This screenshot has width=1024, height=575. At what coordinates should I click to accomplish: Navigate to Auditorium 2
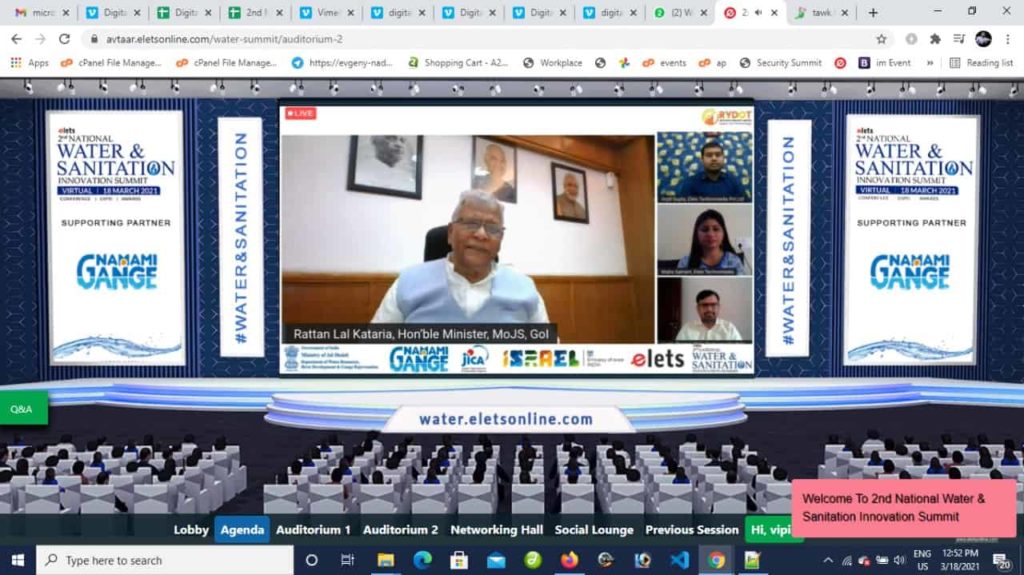pyautogui.click(x=400, y=530)
